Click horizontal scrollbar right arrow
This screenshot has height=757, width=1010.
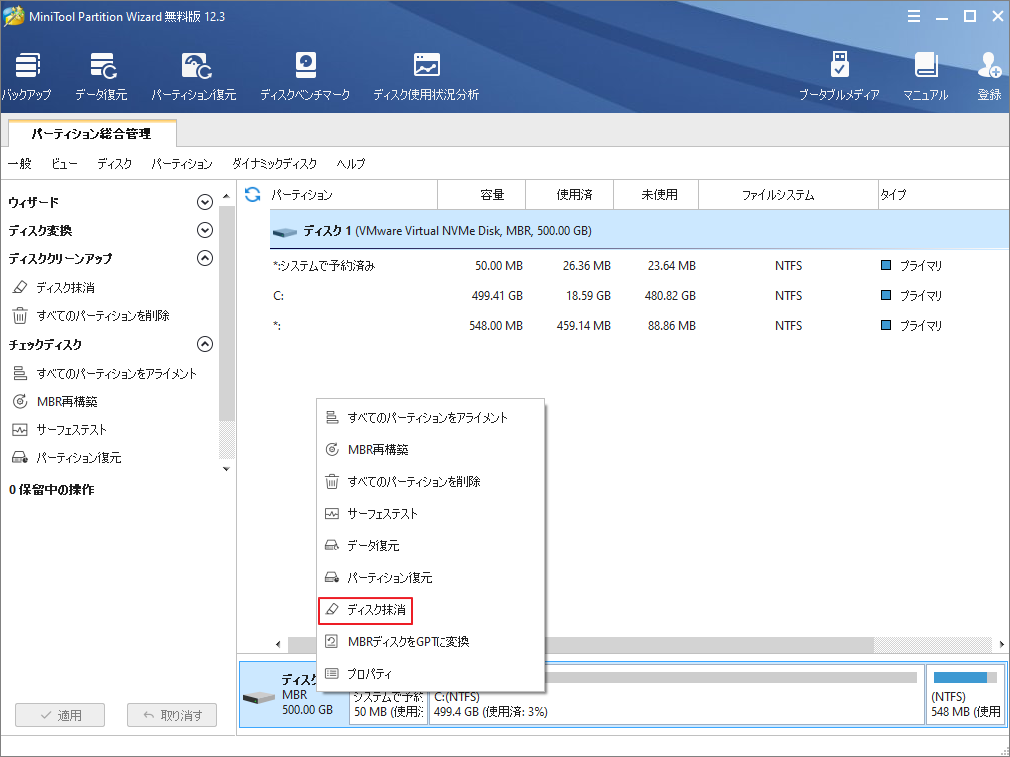(x=1002, y=644)
